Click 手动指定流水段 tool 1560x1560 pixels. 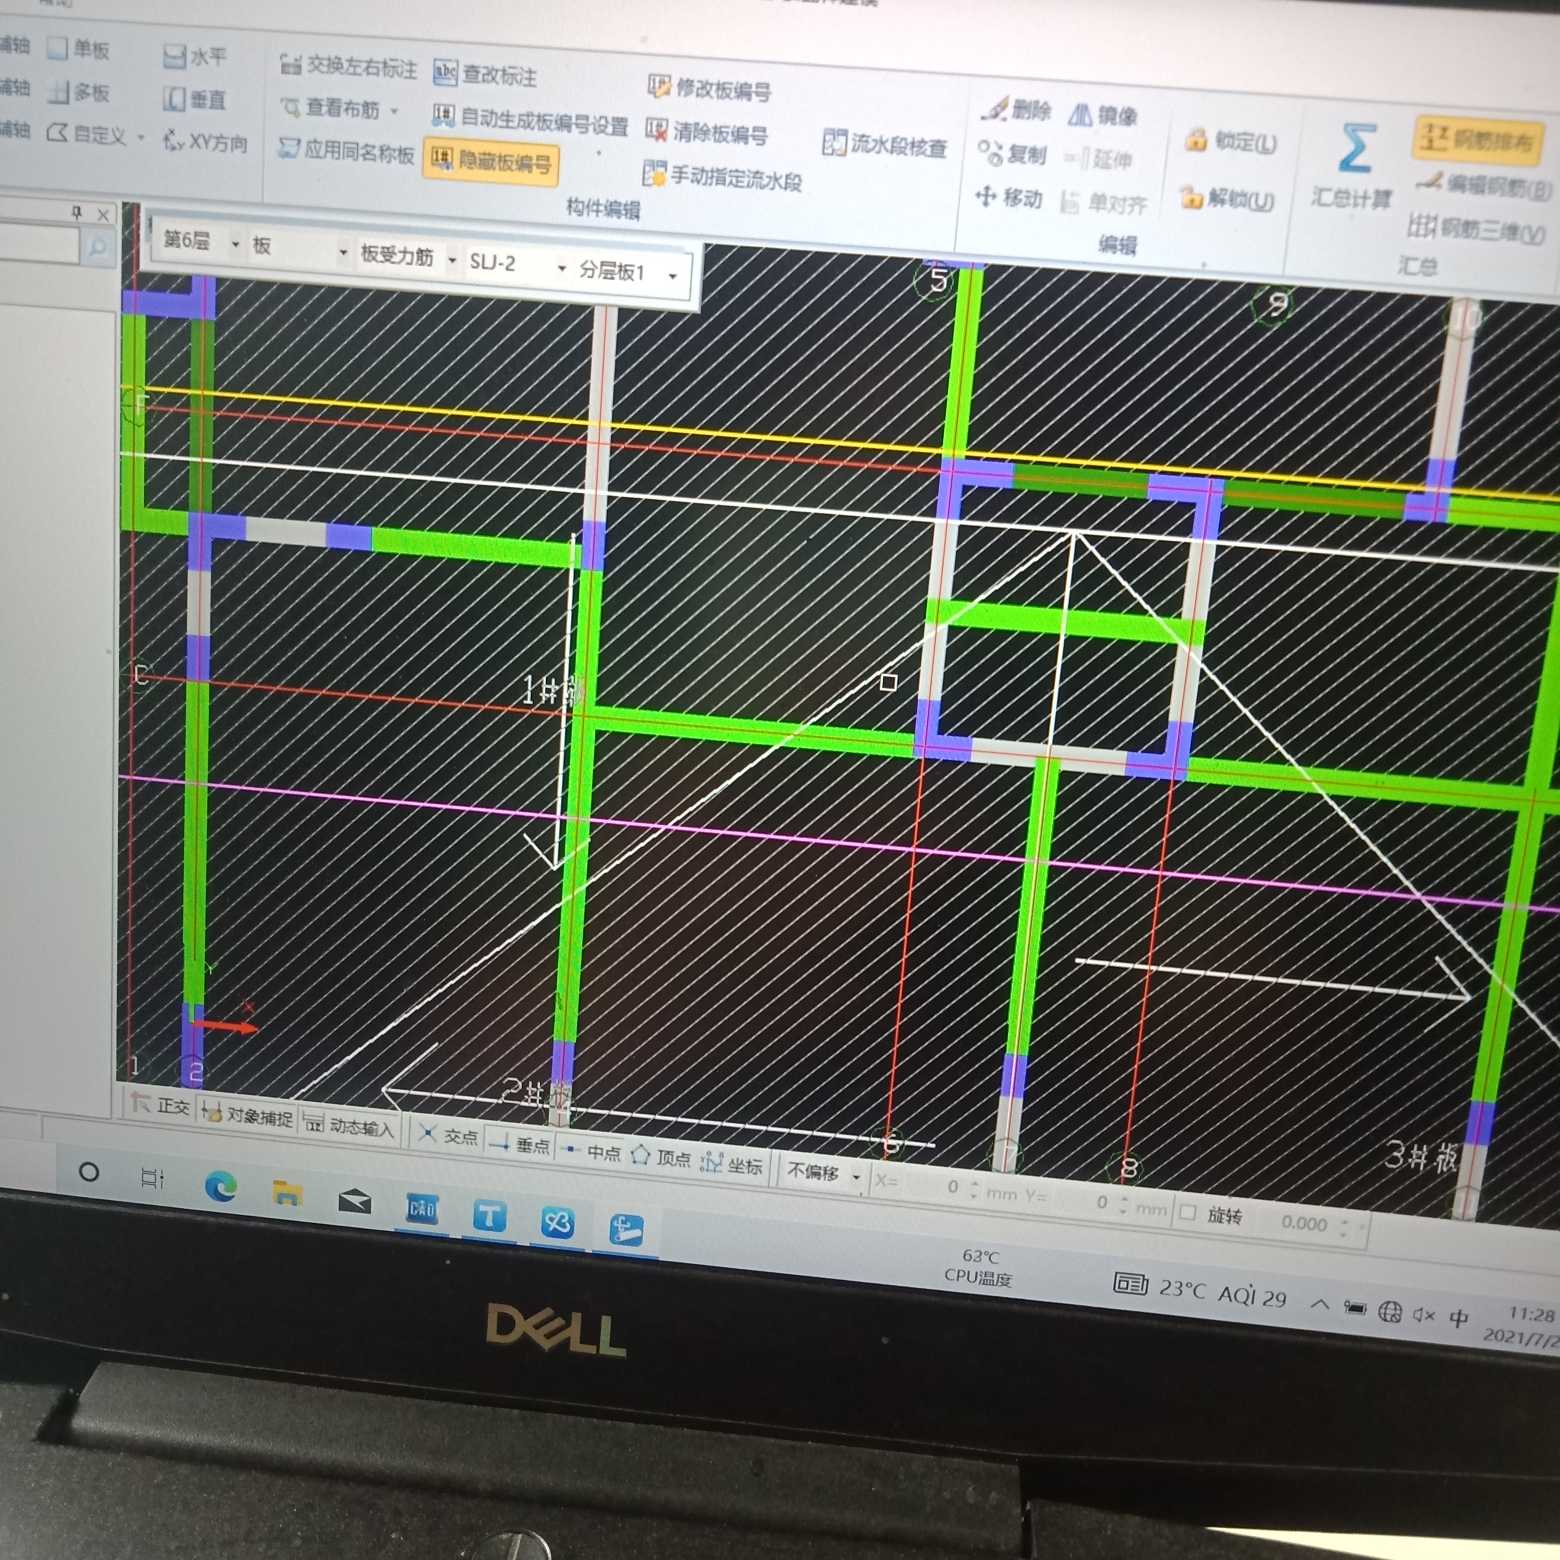[722, 177]
